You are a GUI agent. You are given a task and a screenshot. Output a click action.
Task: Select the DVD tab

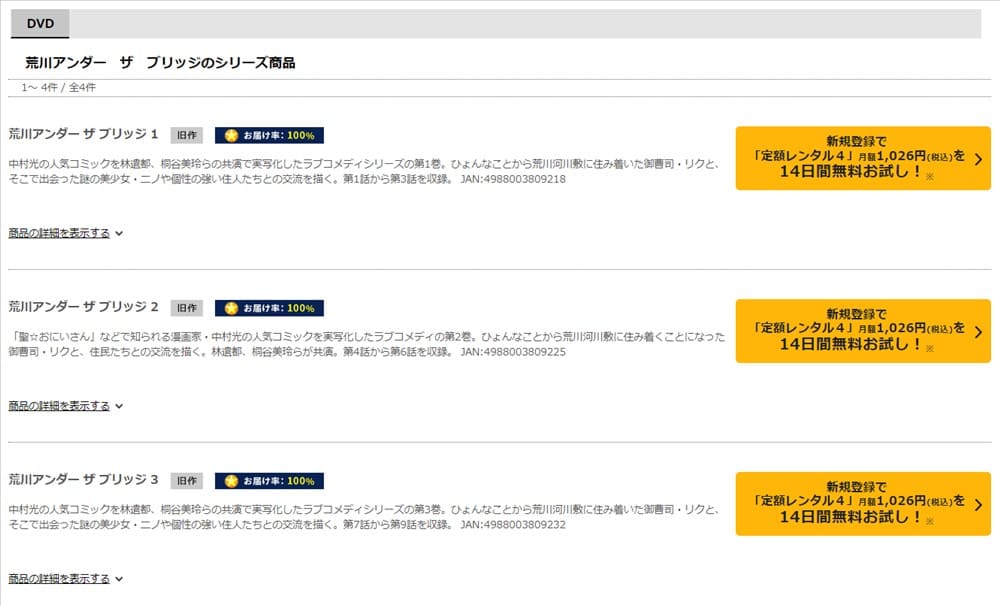40,23
